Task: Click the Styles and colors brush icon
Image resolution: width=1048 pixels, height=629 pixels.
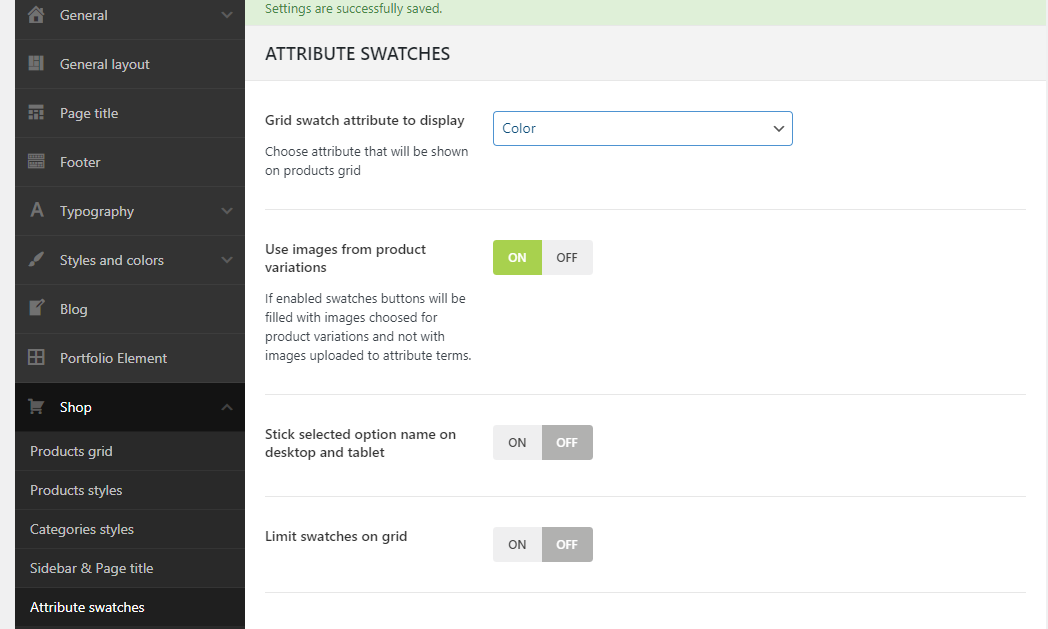Action: pos(37,260)
